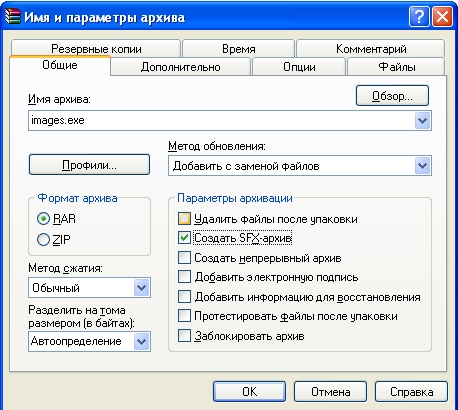This screenshot has height=410, width=458.
Task: Expand the volume size Автоопределение dropdown arrow
Action: point(142,341)
